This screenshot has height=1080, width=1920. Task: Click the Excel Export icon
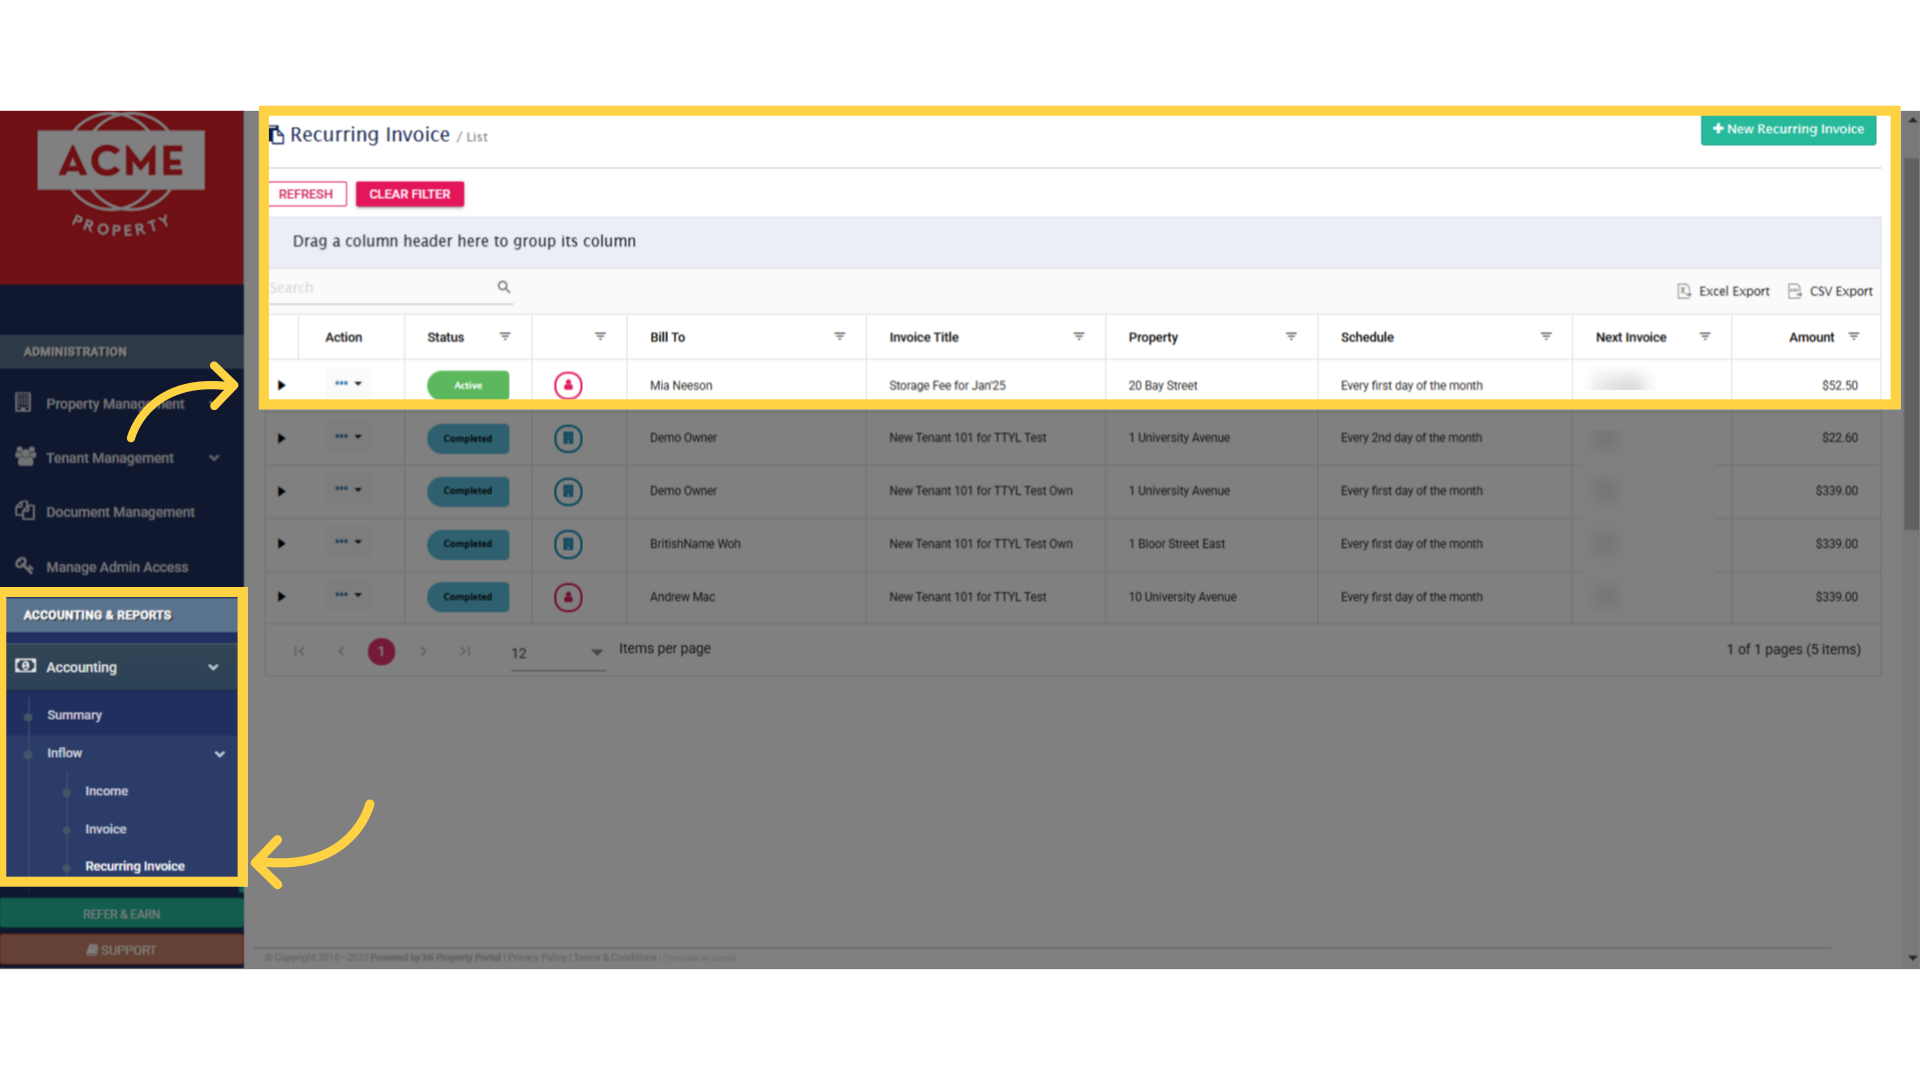[x=1684, y=291]
